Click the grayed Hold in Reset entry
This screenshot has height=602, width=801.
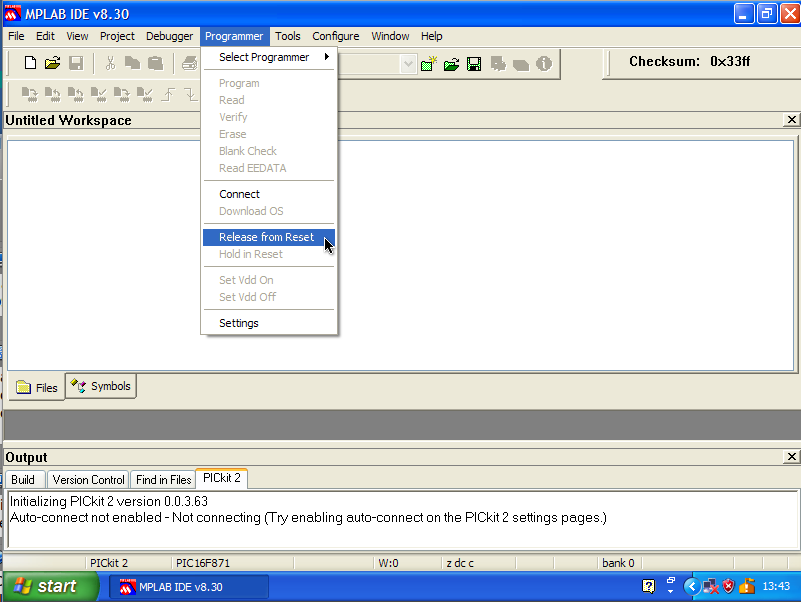pos(269,254)
